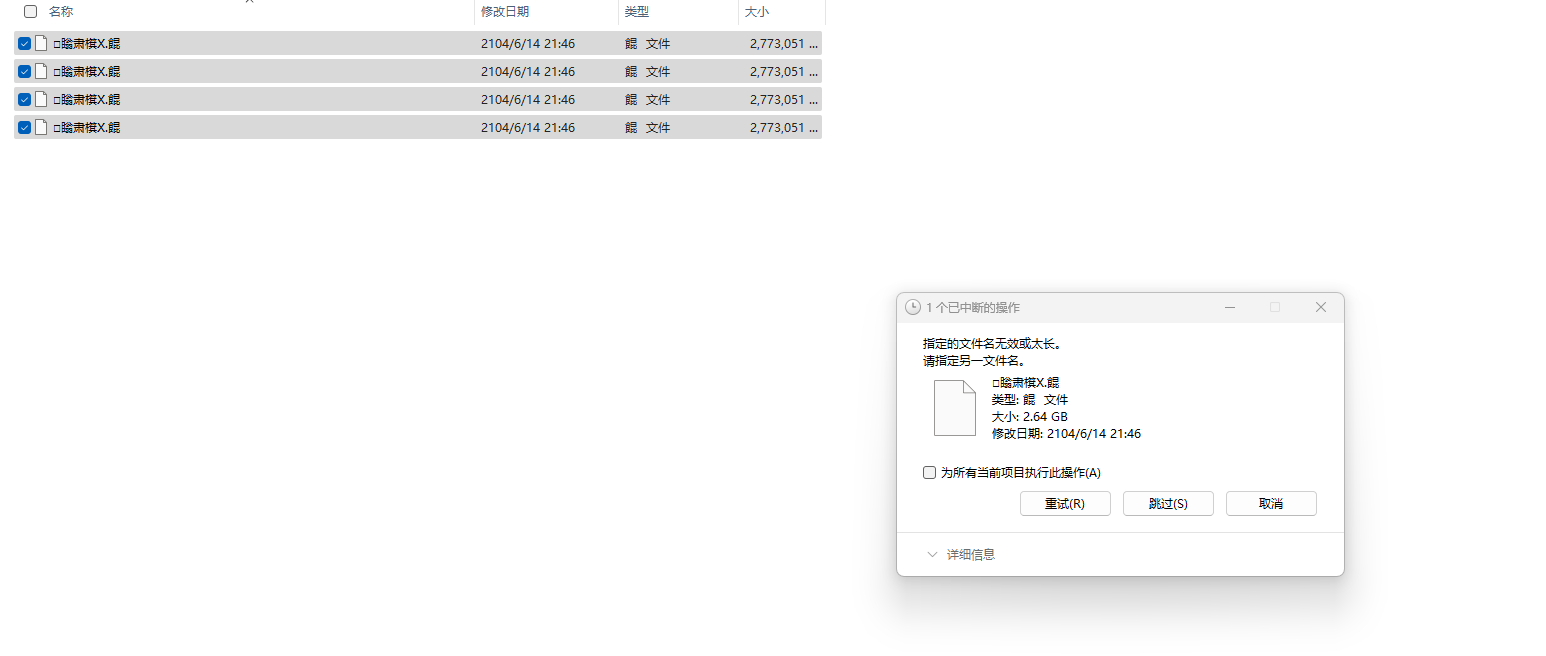The width and height of the screenshot is (1546, 656).
Task: Click the clock icon in the dialog title bar
Action: [912, 307]
